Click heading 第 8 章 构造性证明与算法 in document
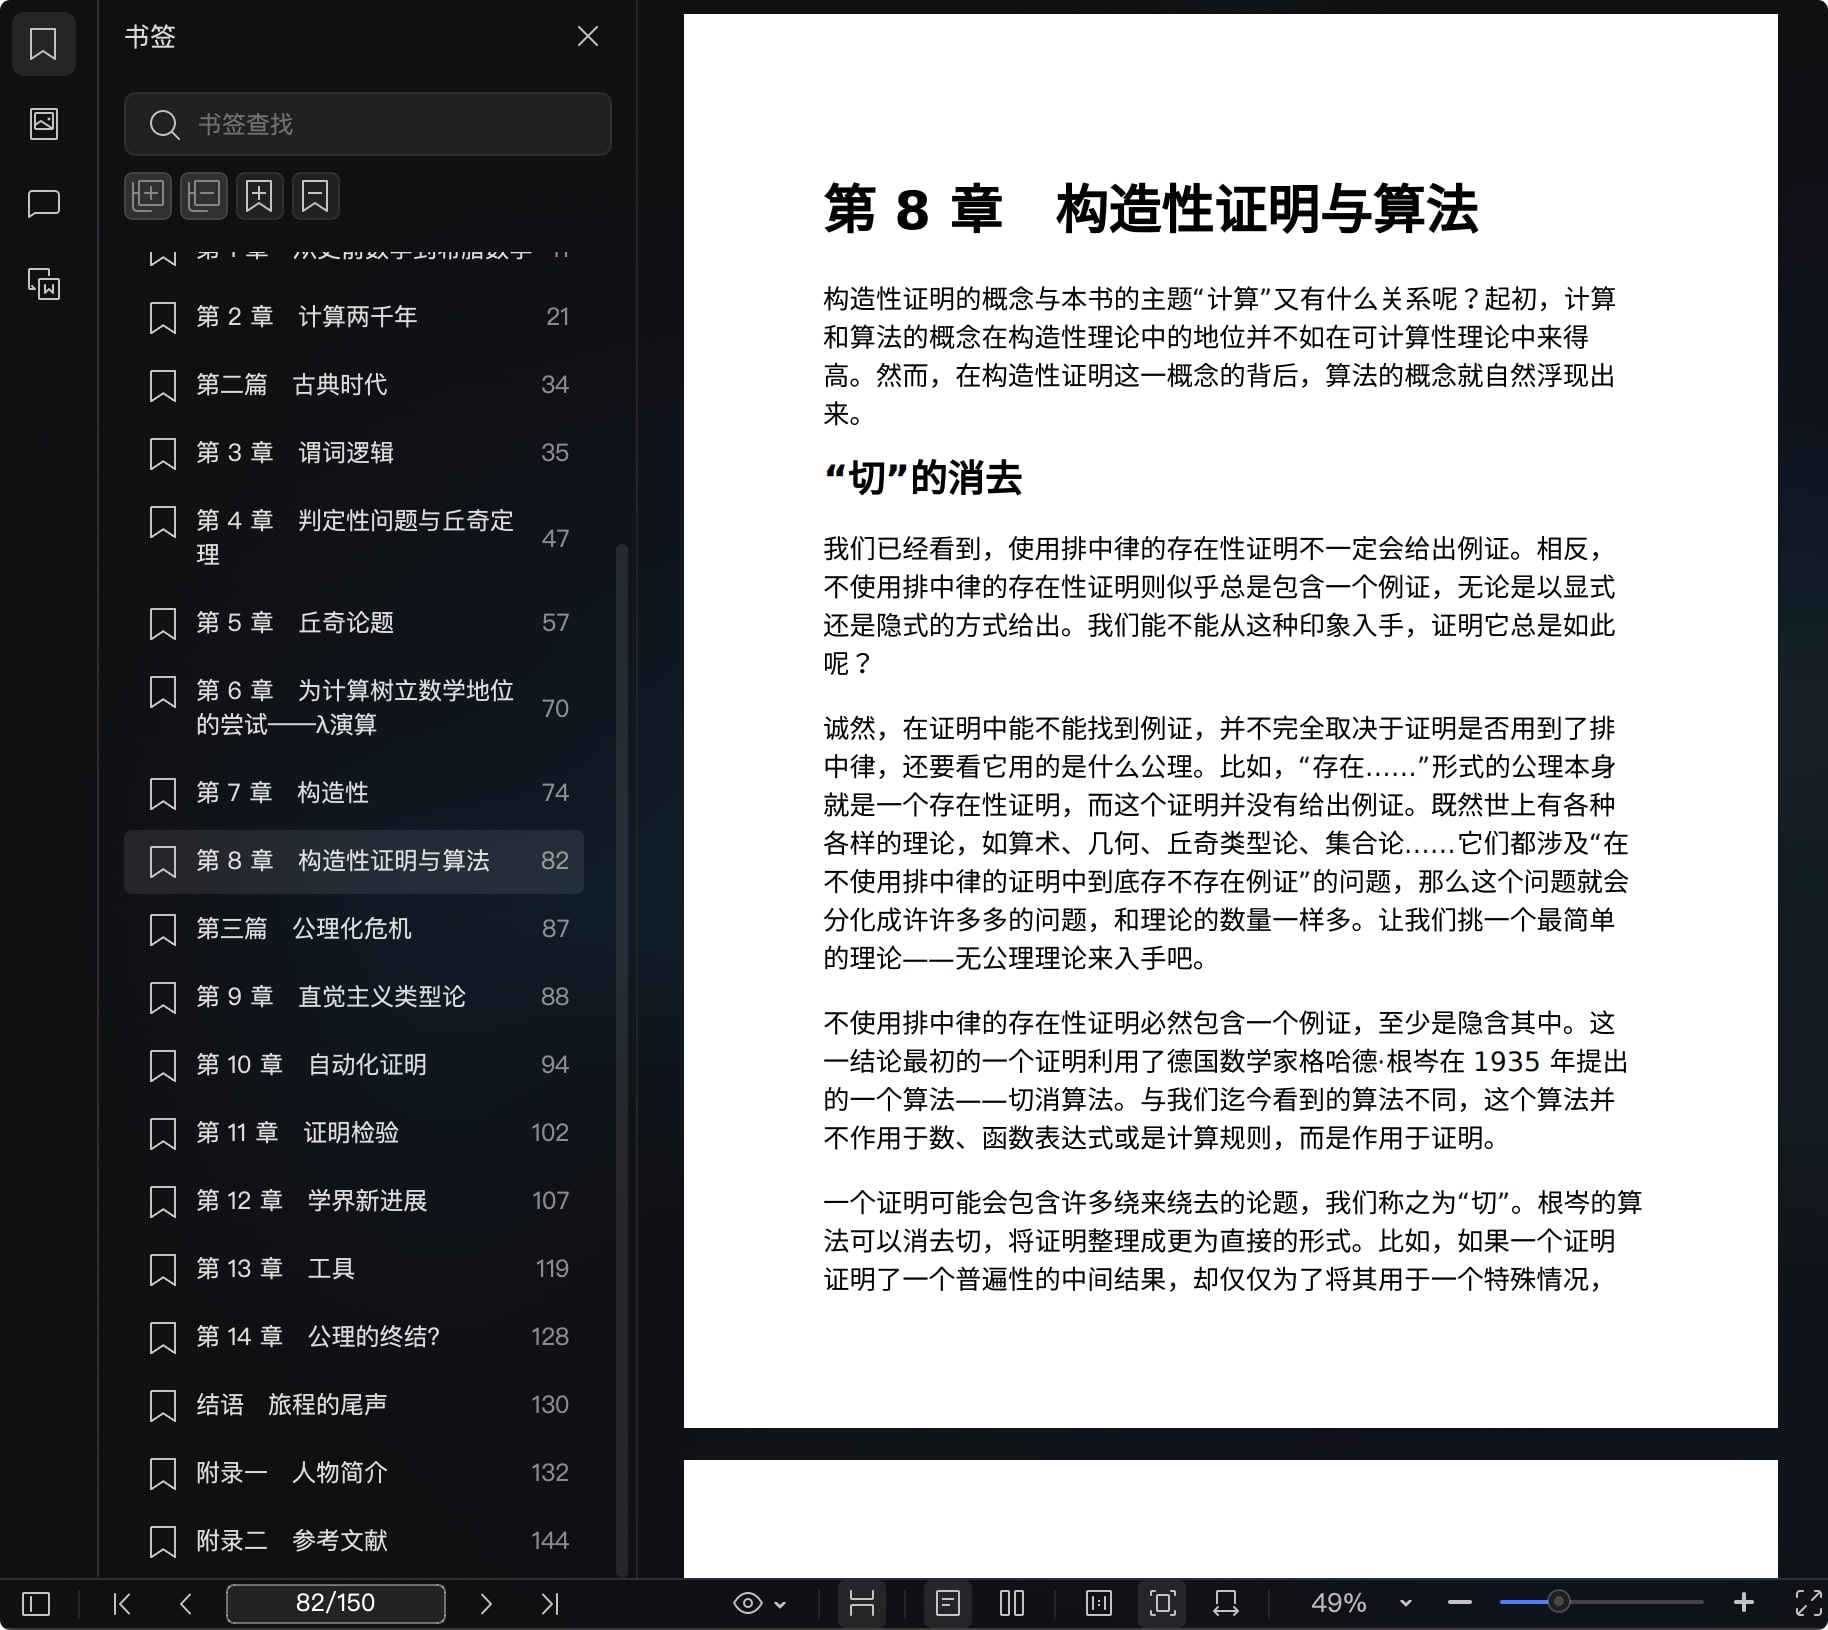The width and height of the screenshot is (1828, 1630). point(1150,209)
